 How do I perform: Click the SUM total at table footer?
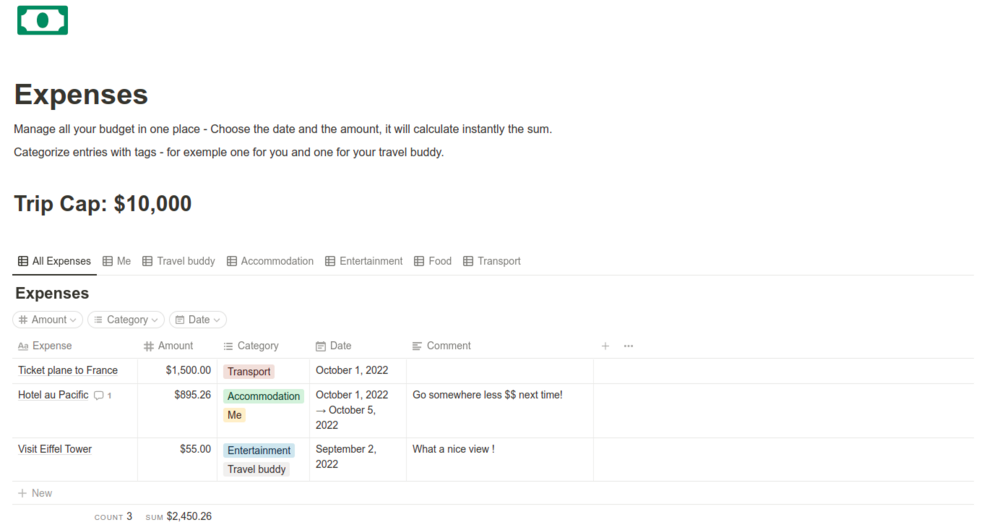pos(178,517)
